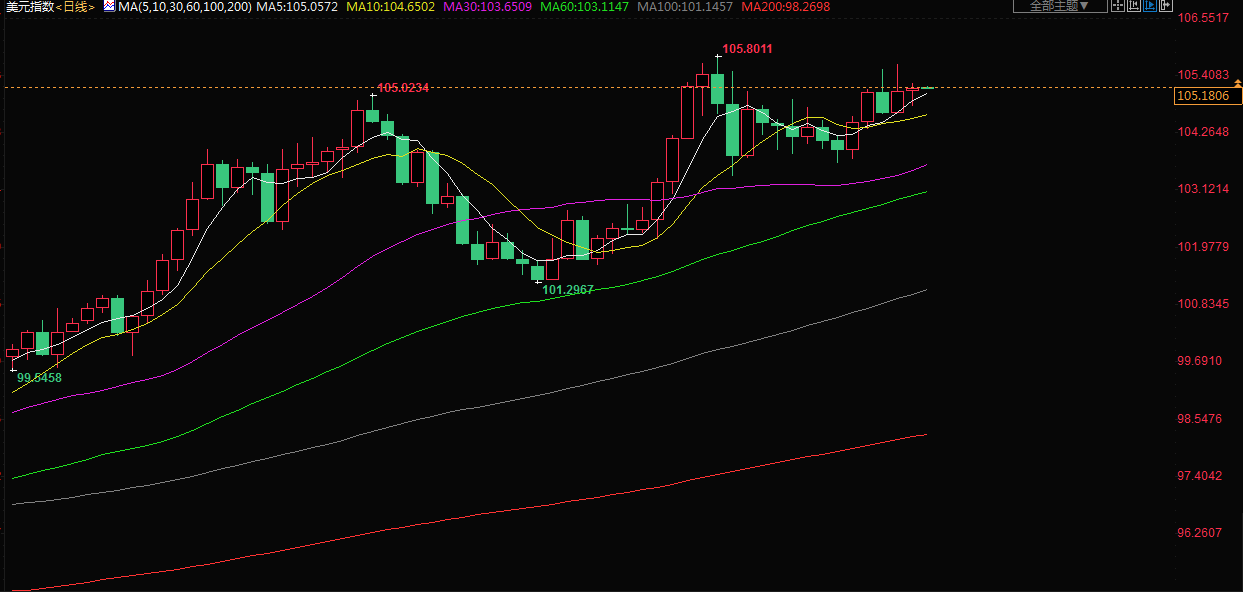1243x592 pixels.
Task: Open the 全部主题 dropdown
Action: (x=1059, y=5)
